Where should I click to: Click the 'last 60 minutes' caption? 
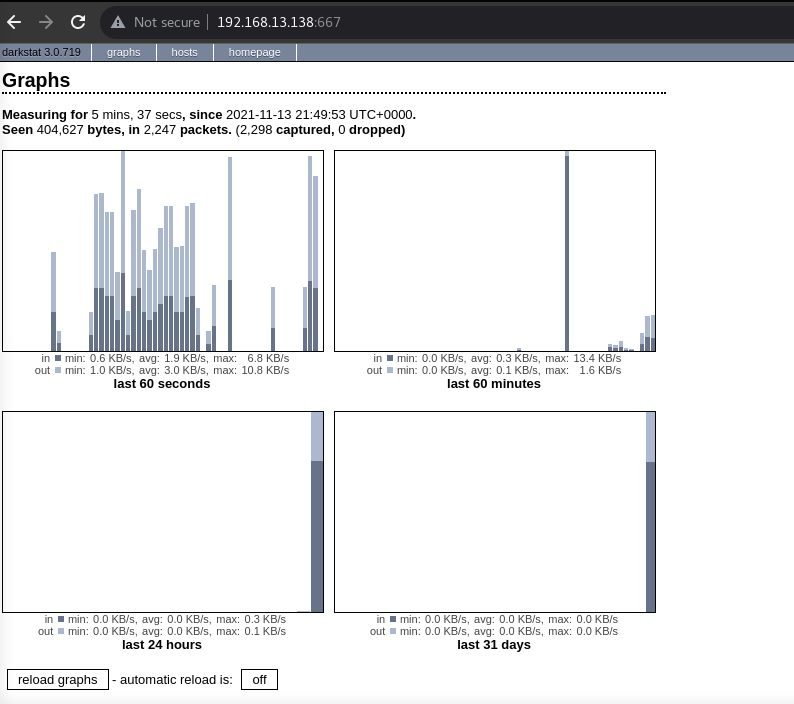click(x=494, y=384)
